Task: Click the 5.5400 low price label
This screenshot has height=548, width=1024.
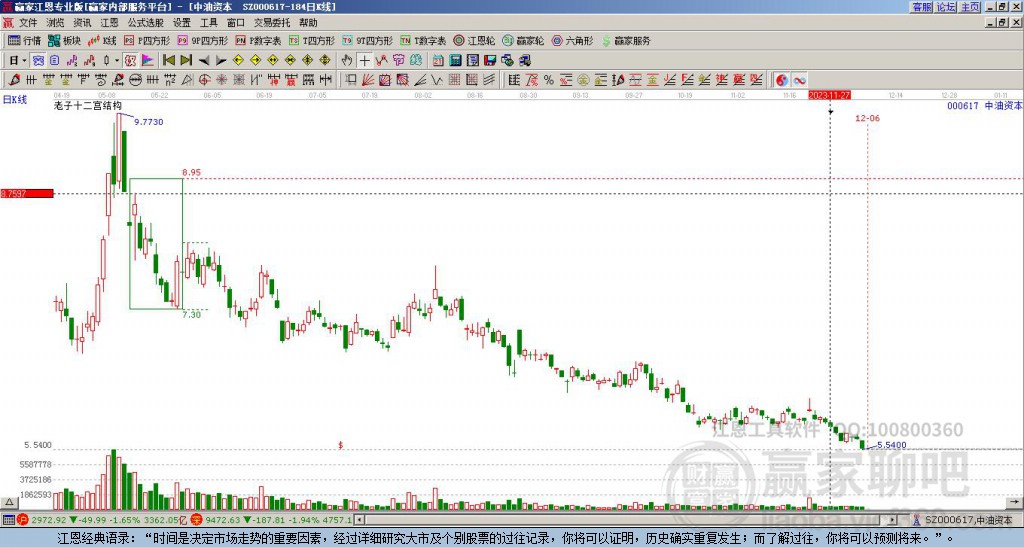Action: 891,445
